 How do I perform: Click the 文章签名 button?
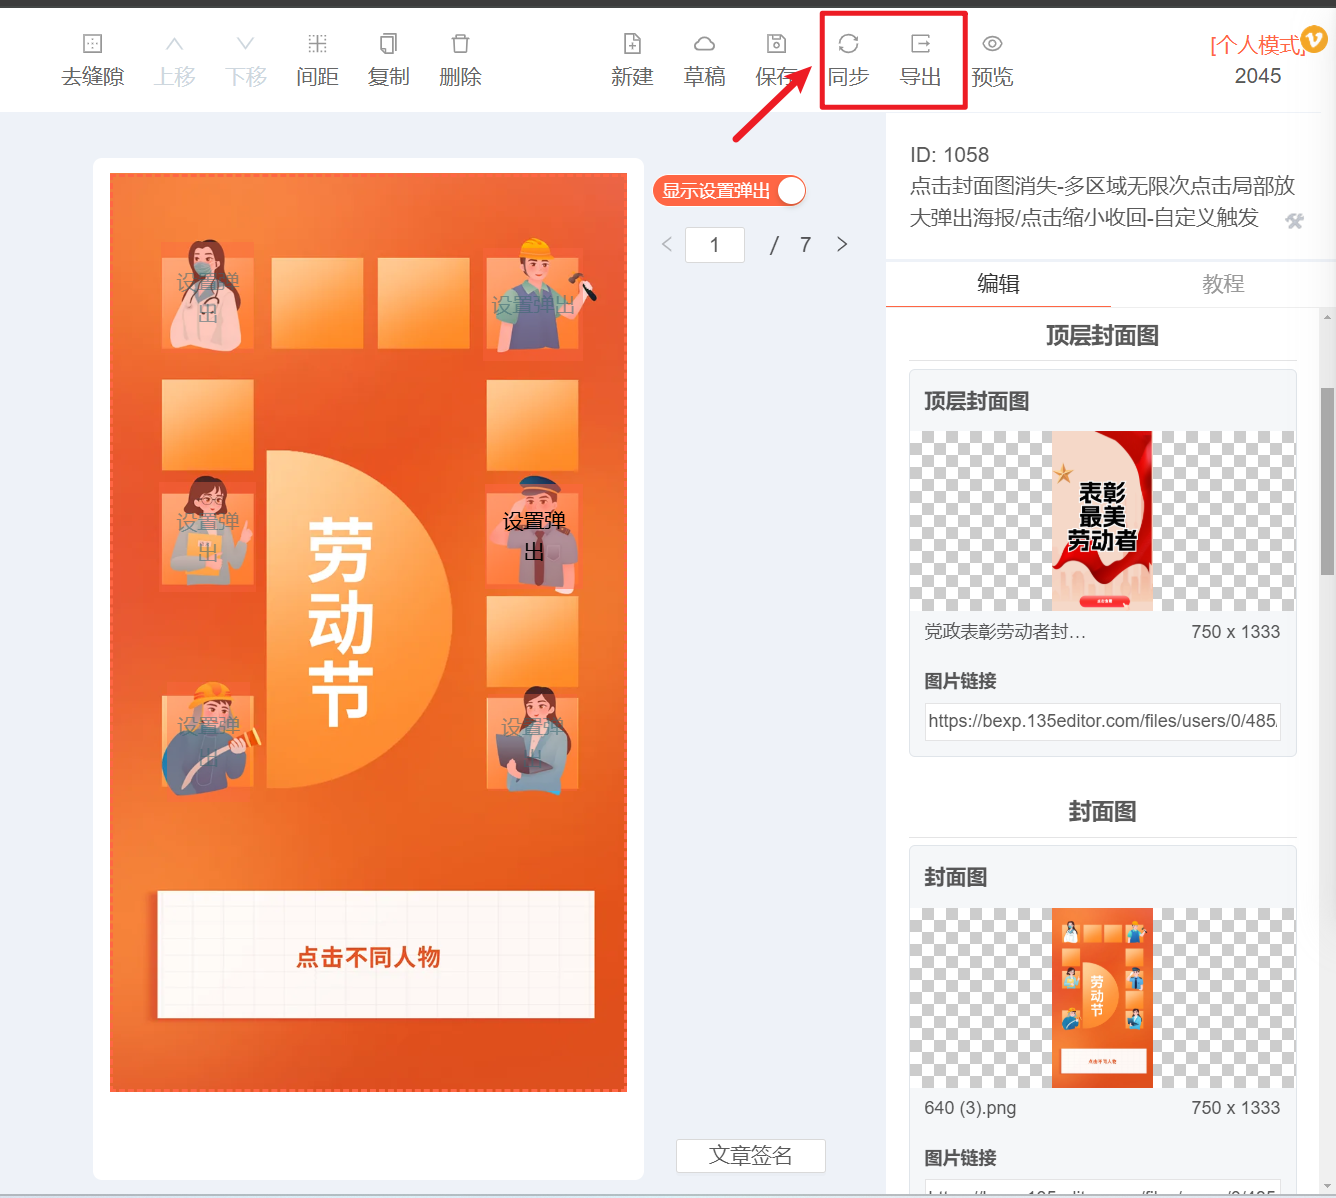[x=751, y=1156]
